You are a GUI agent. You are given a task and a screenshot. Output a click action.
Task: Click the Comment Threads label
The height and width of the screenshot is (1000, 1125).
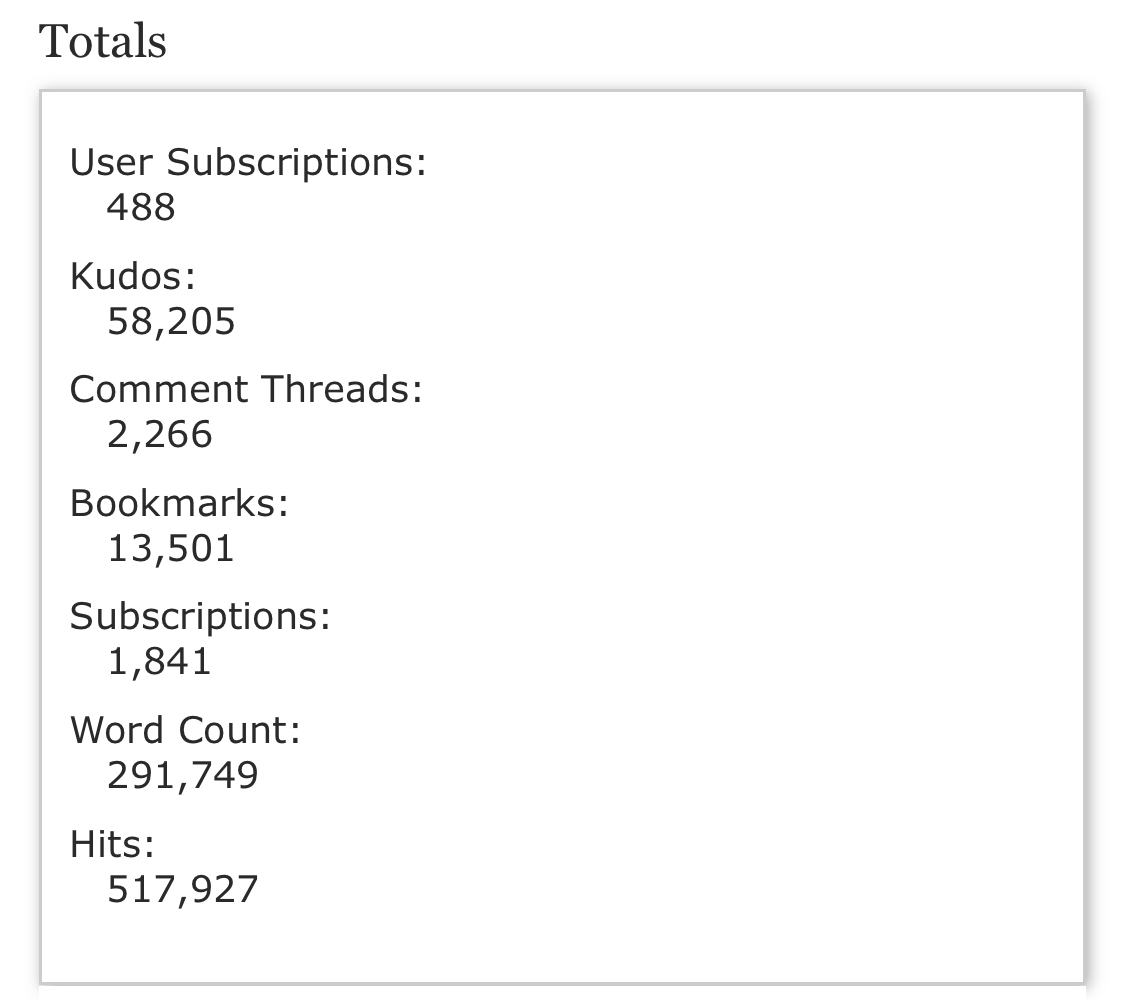(246, 389)
